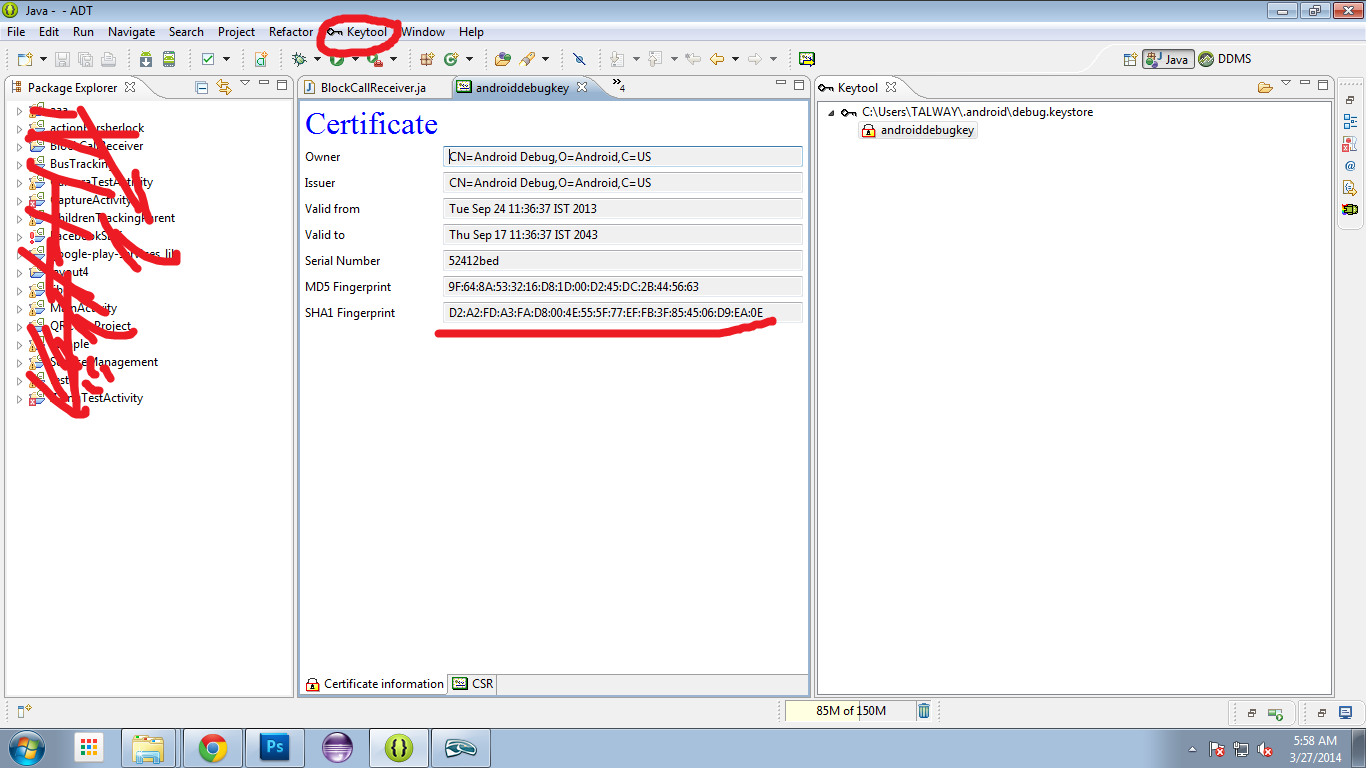The height and width of the screenshot is (768, 1366).
Task: Click the New Java Package icon
Action: [427, 59]
